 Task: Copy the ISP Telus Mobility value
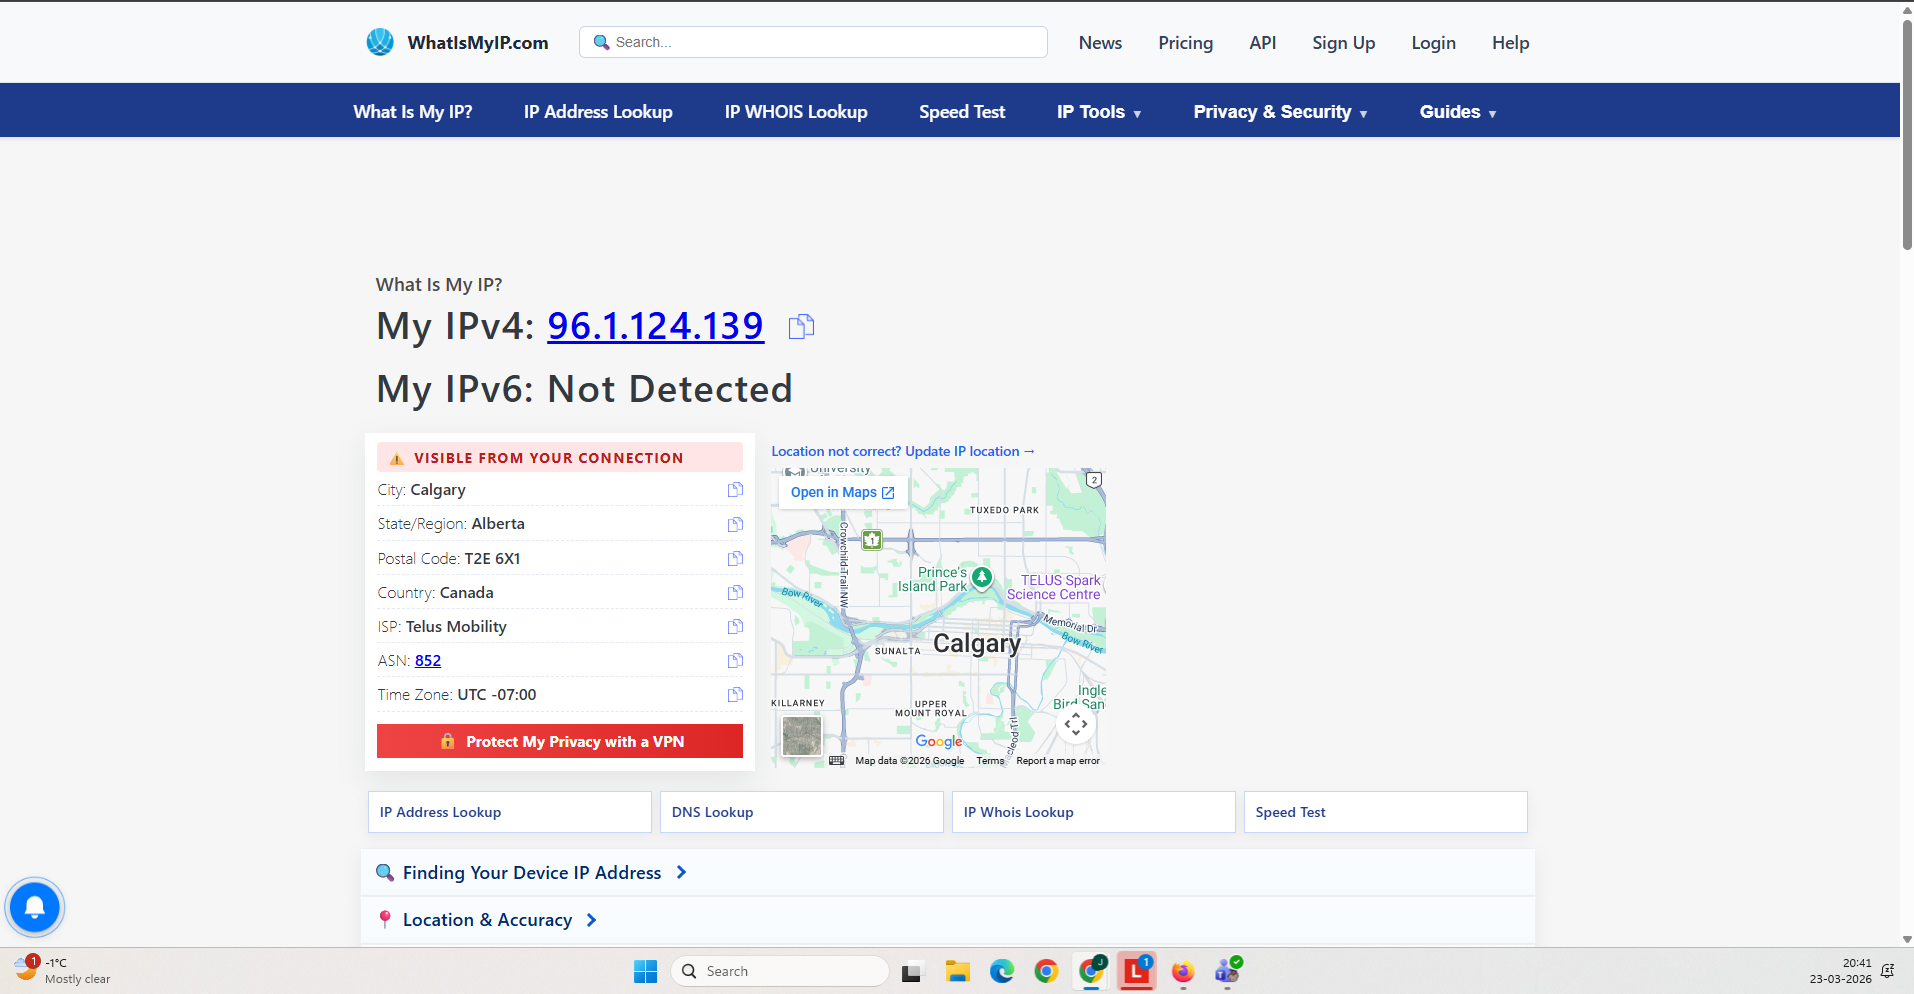pyautogui.click(x=735, y=627)
